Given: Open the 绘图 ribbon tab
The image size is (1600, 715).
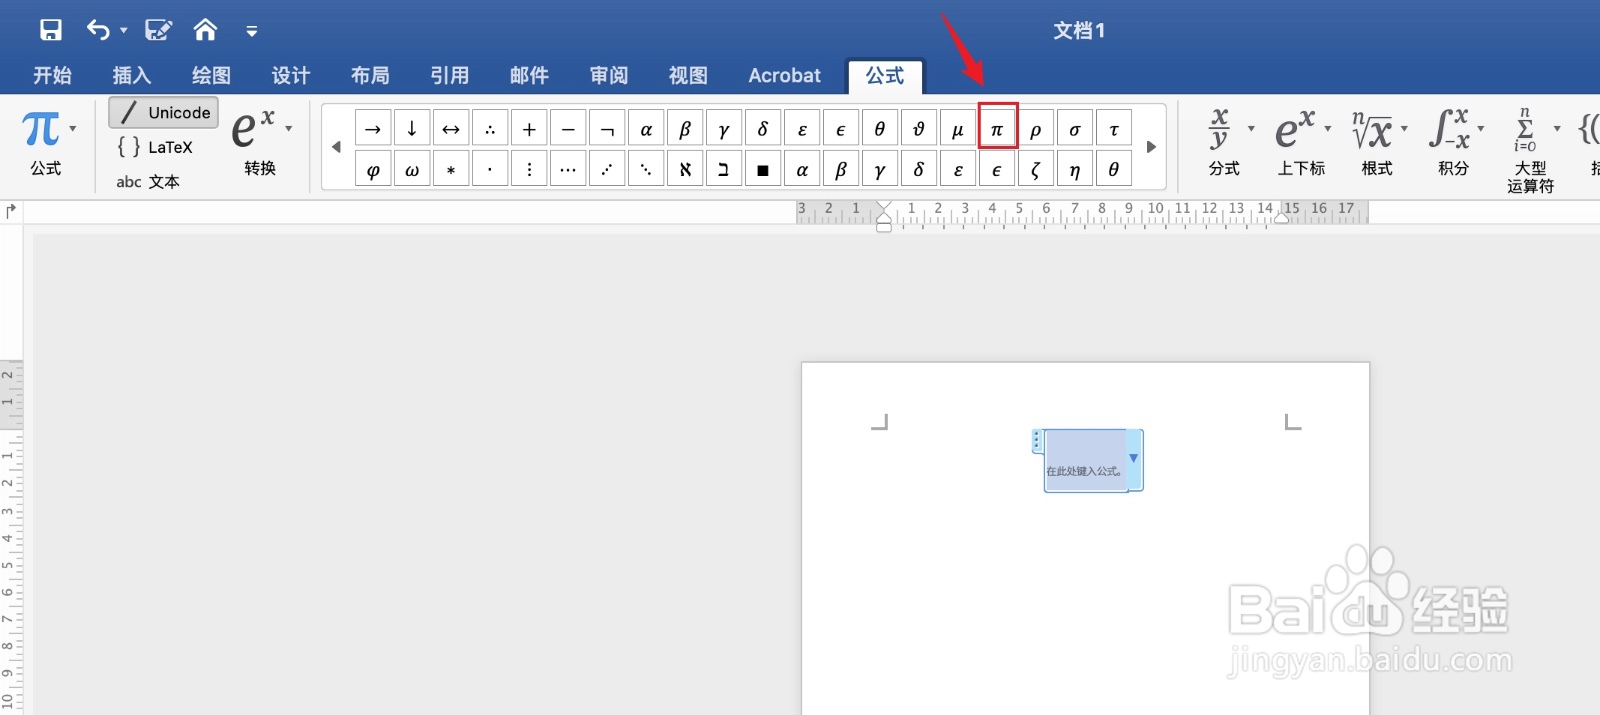Looking at the screenshot, I should 211,76.
